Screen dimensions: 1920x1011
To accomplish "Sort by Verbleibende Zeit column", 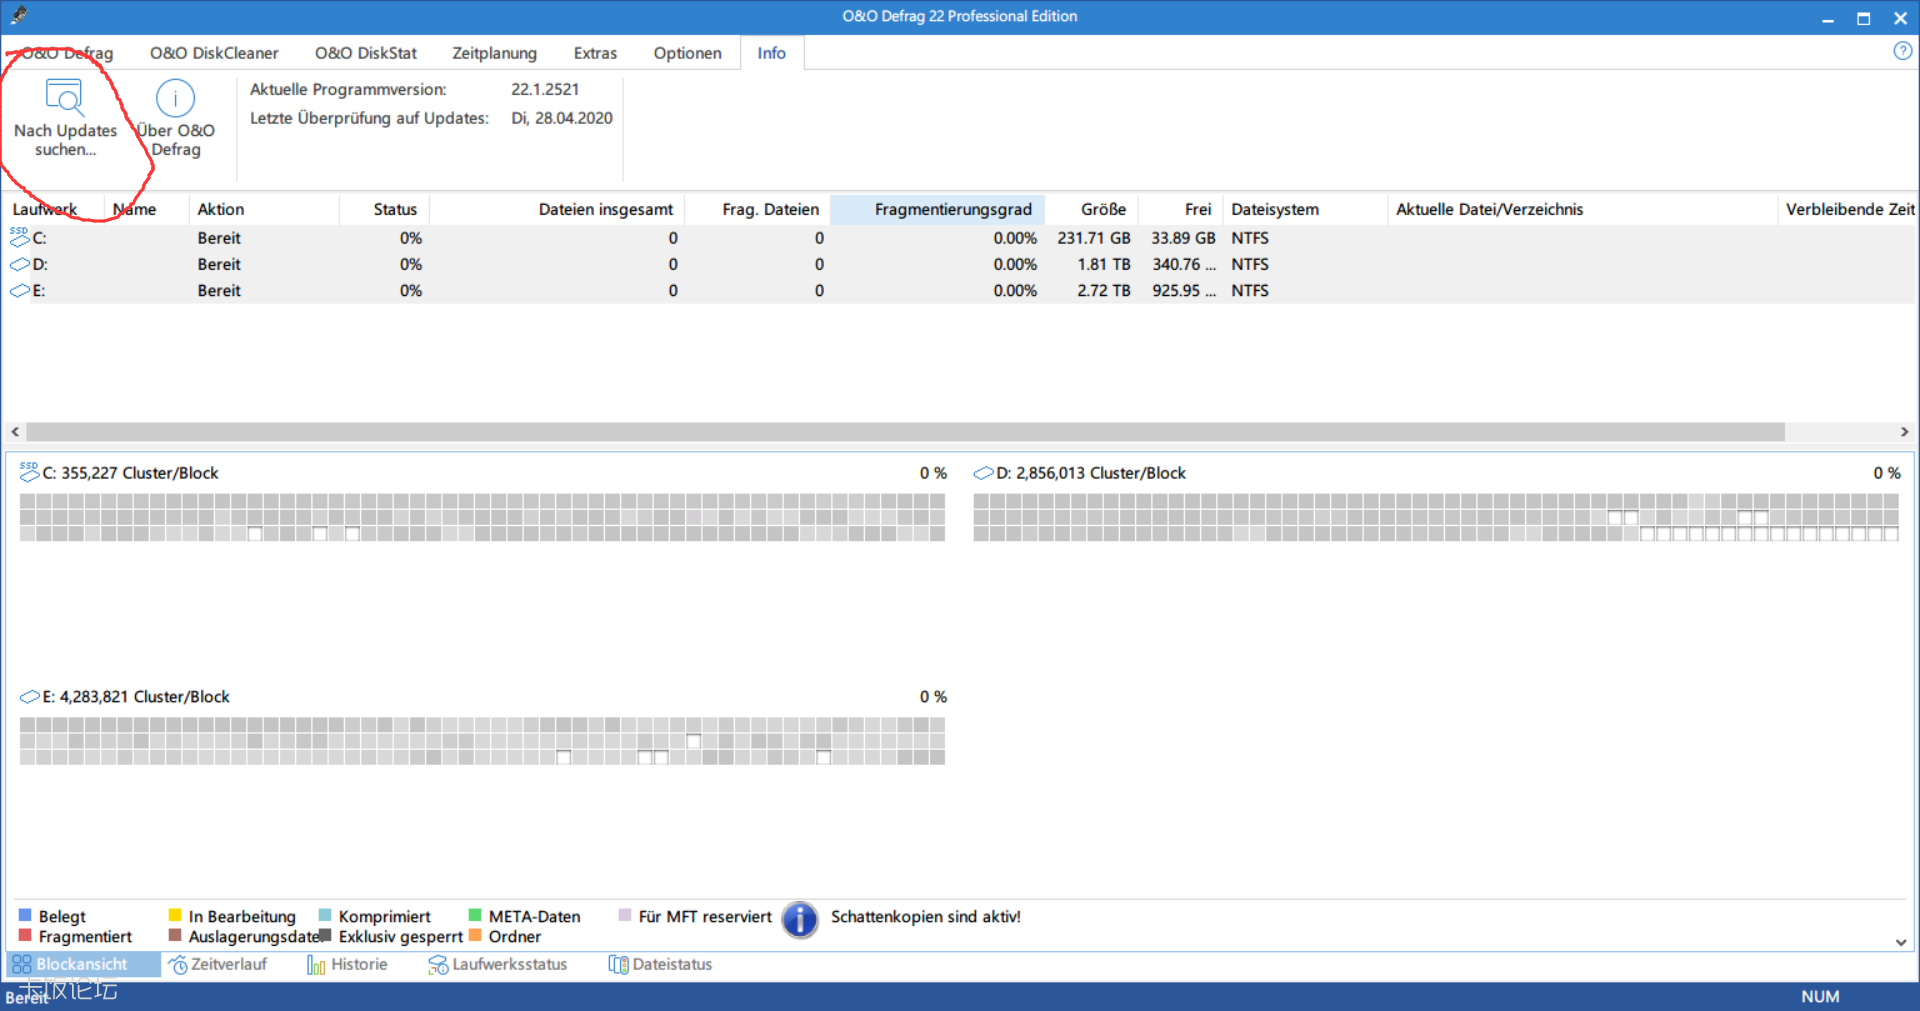I will (x=1848, y=209).
